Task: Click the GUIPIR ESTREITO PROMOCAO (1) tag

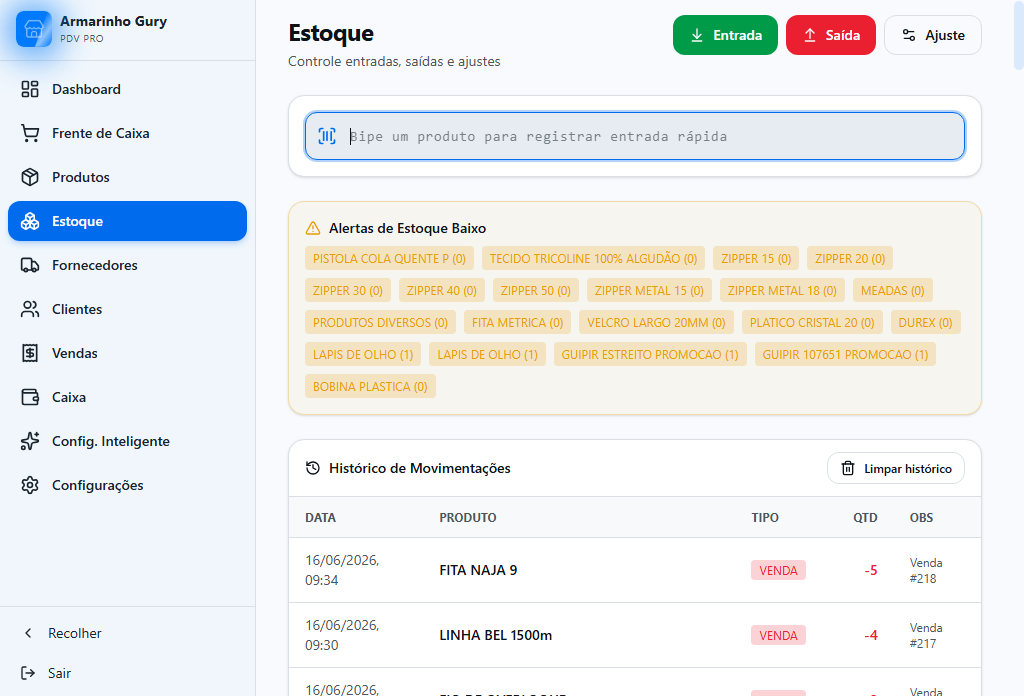Action: point(650,355)
